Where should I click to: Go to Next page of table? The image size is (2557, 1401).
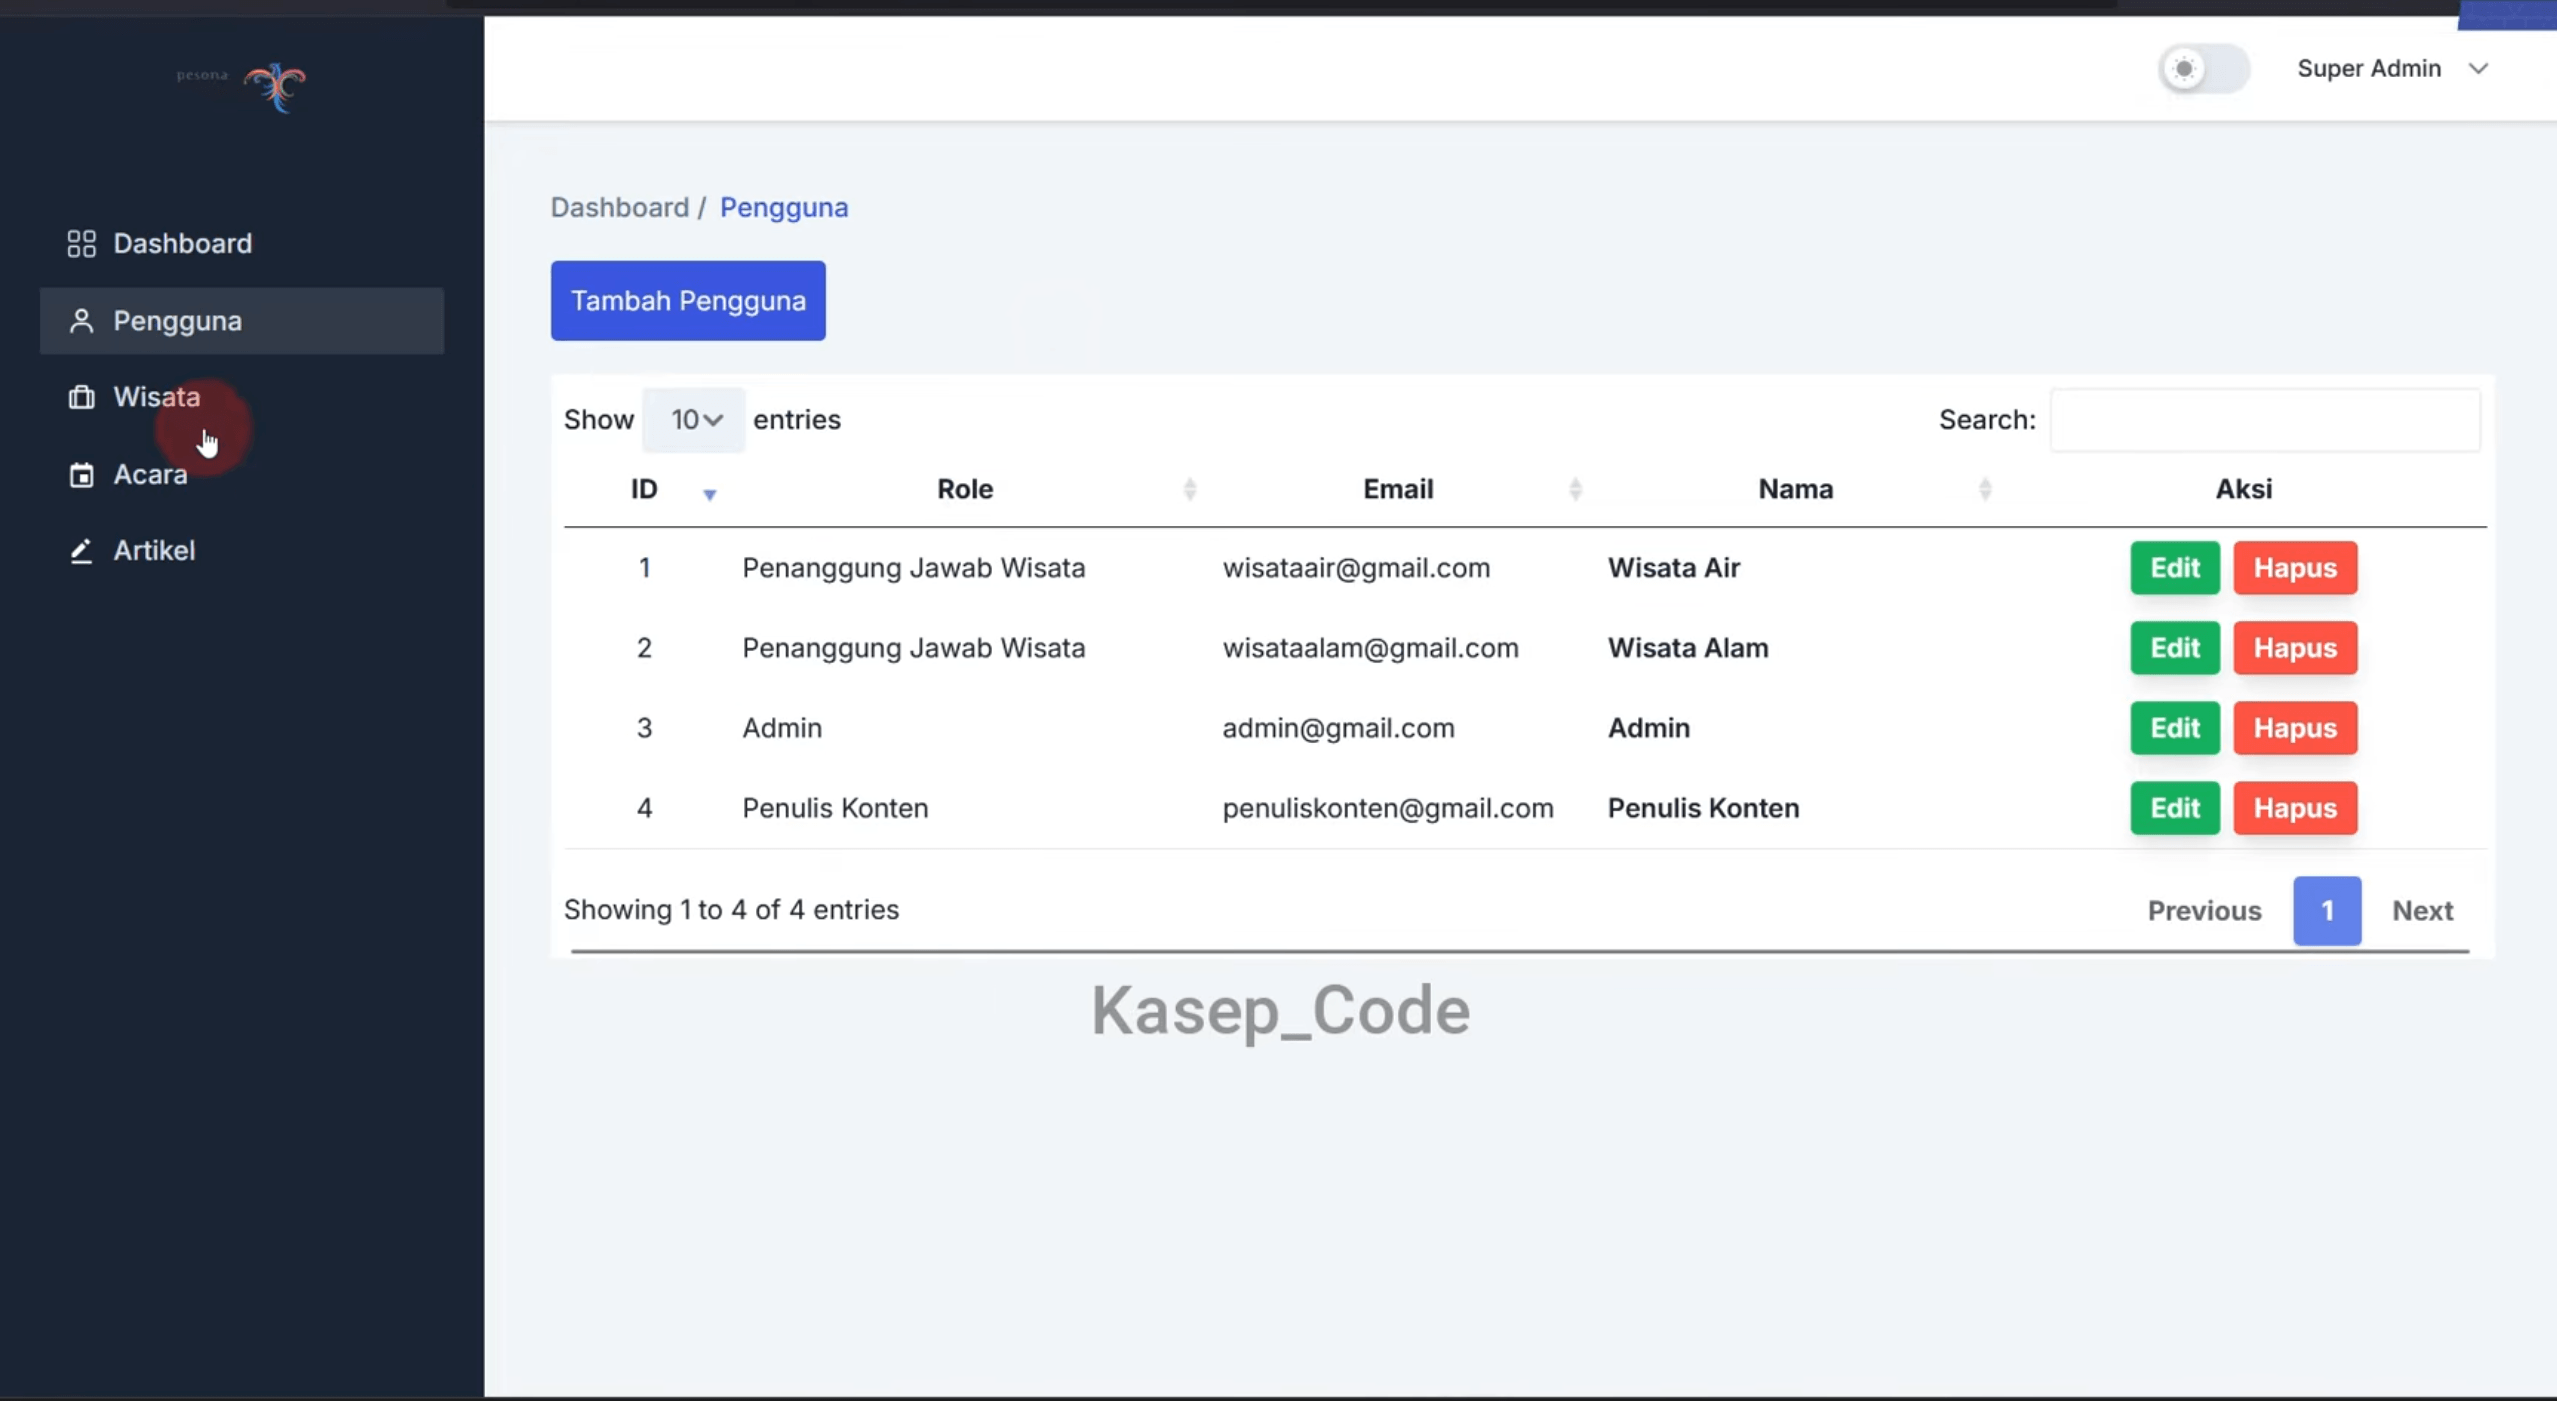point(2422,911)
